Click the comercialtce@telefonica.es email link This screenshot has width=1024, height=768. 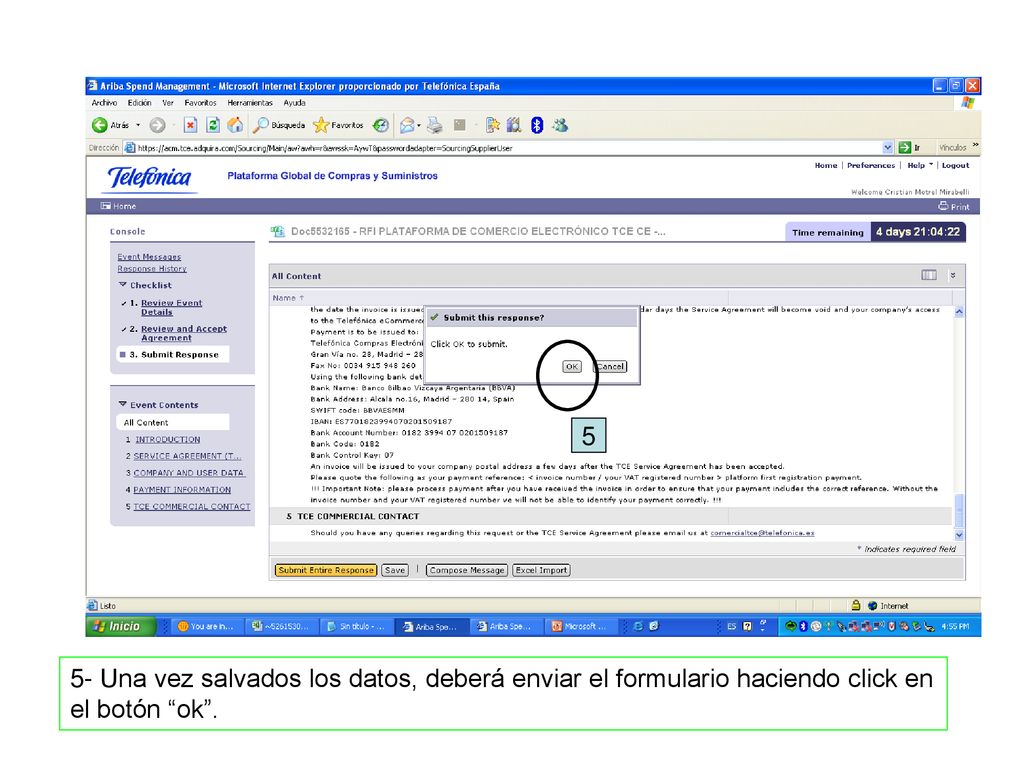tap(762, 533)
